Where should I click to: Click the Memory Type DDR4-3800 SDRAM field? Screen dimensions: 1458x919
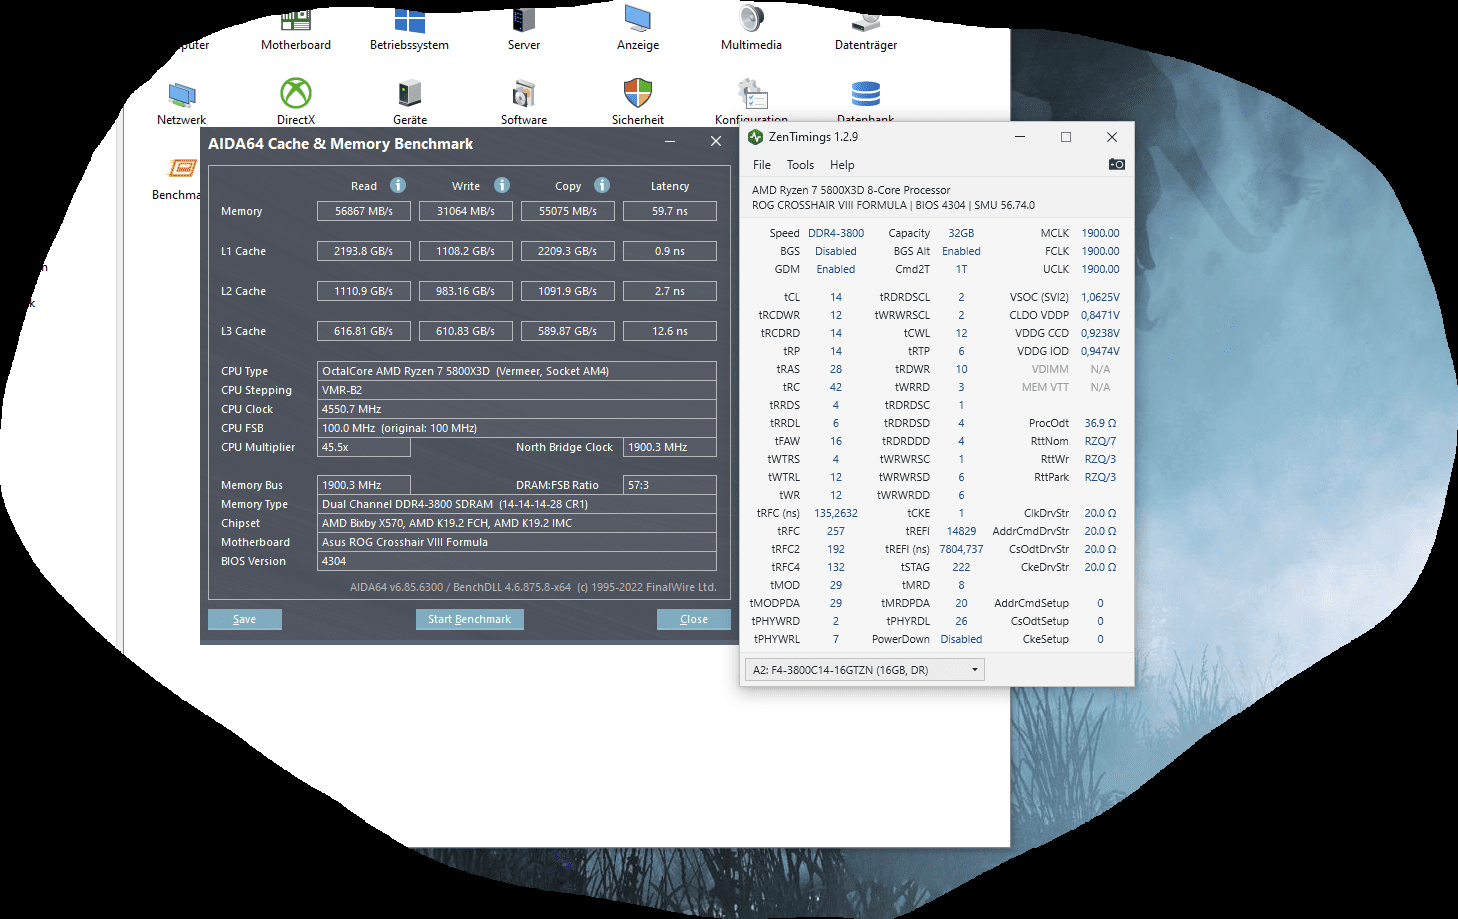[x=517, y=504]
